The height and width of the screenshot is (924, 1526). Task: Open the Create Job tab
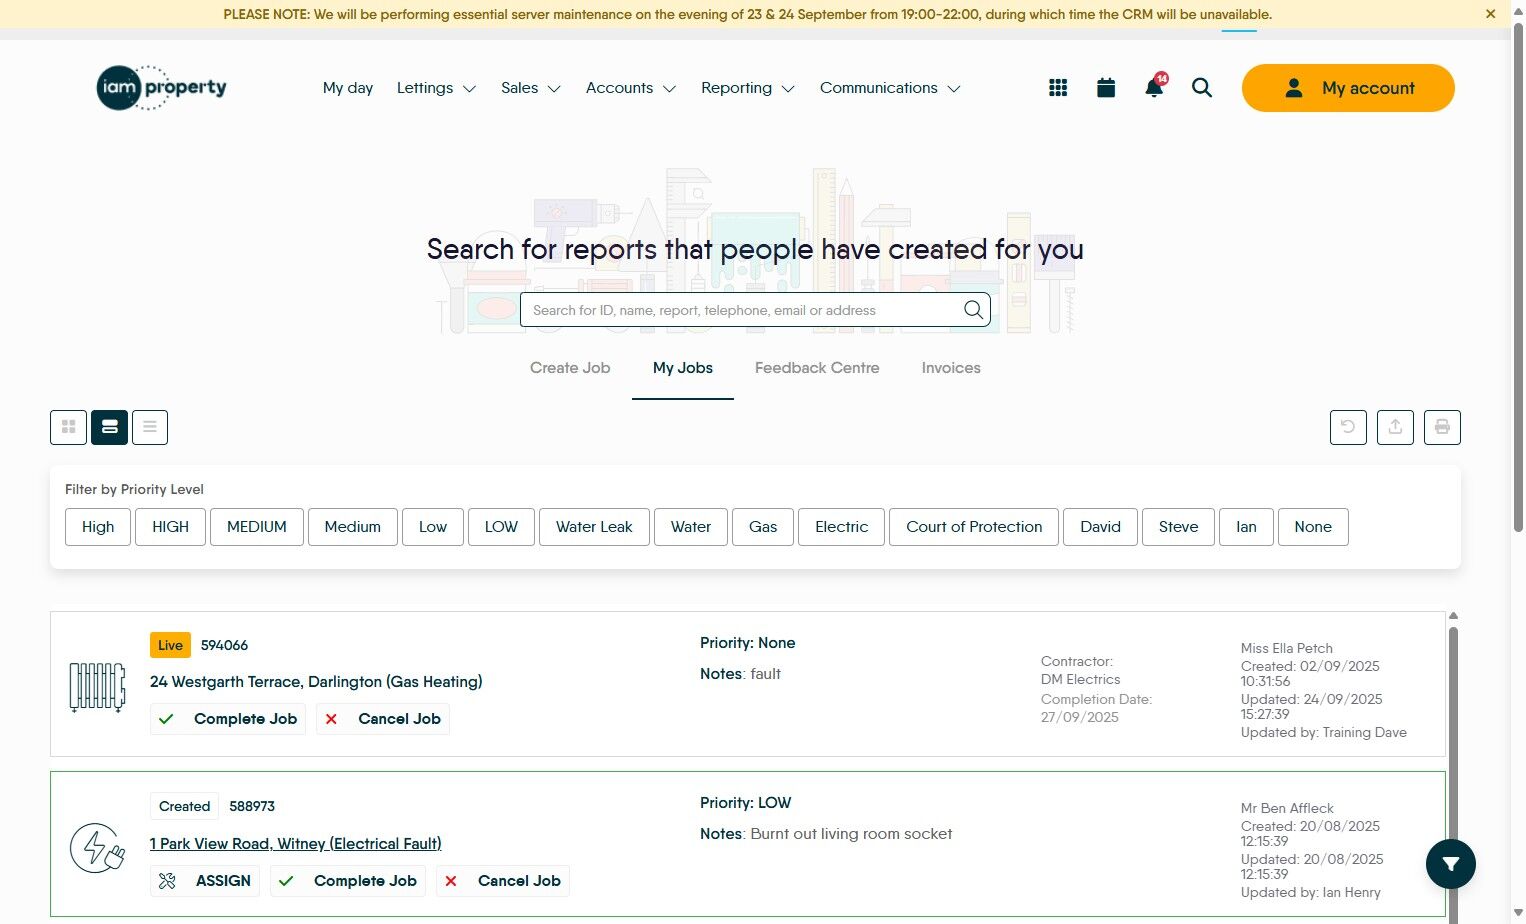[x=570, y=368]
